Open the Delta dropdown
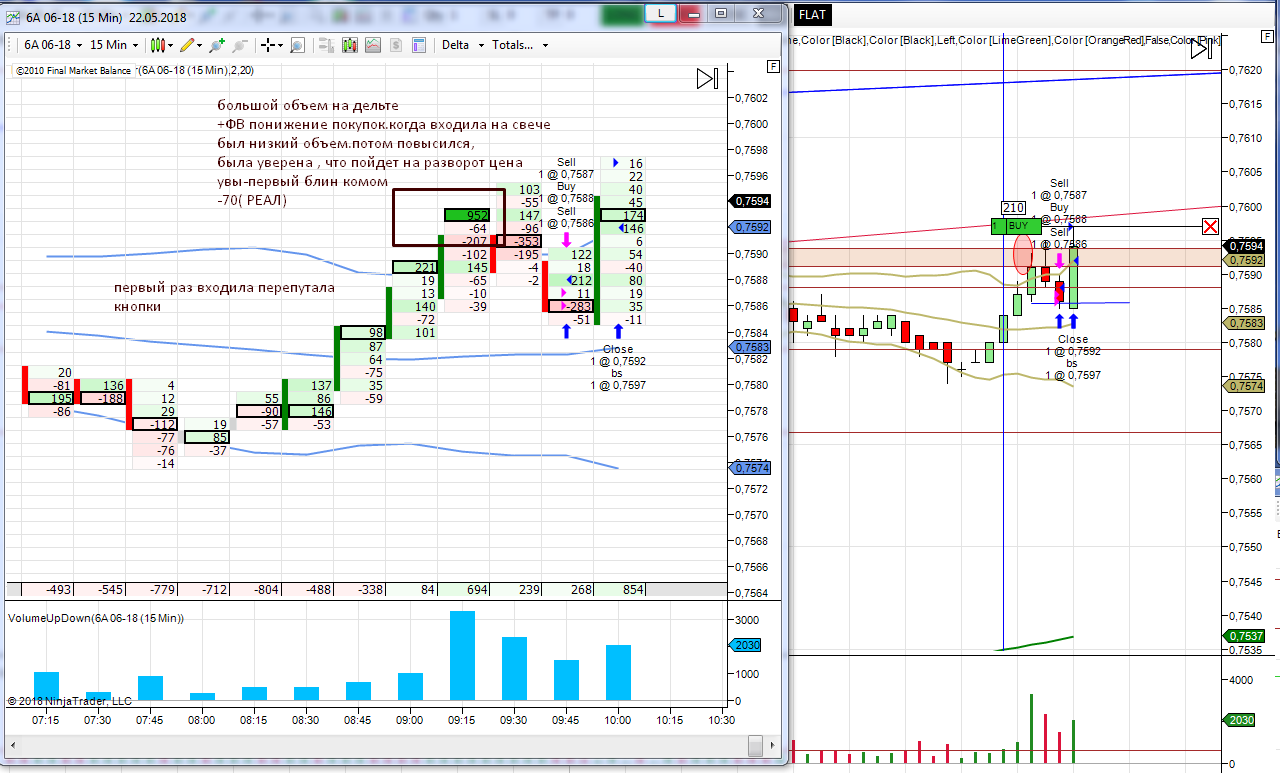 coord(463,45)
